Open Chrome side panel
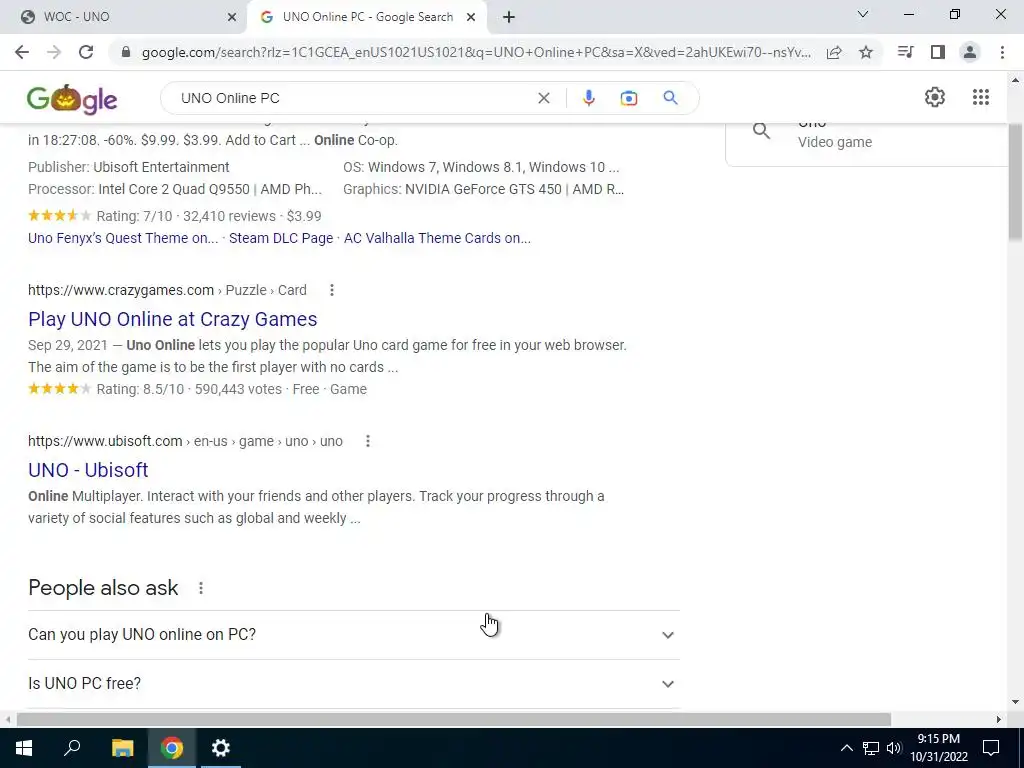Screen dimensions: 1024x768 938,52
